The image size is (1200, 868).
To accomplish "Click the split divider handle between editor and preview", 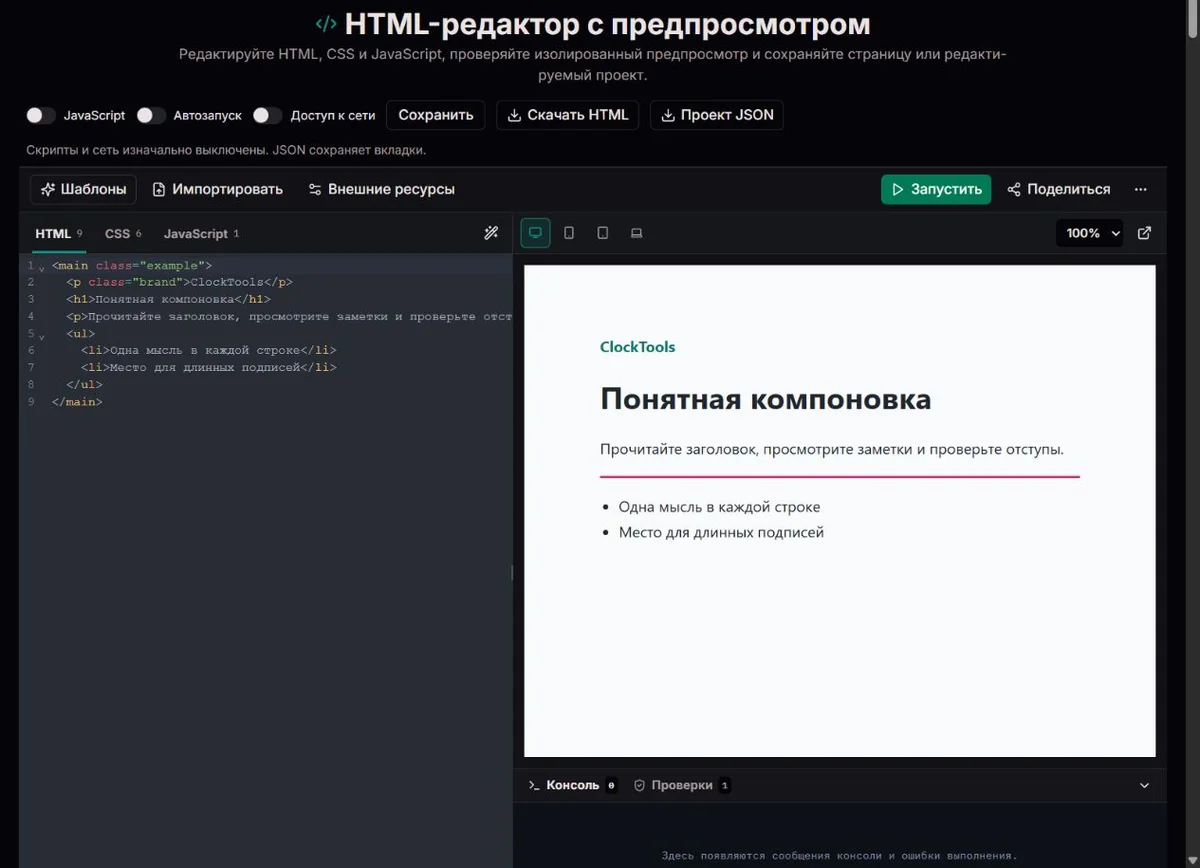I will (x=512, y=573).
